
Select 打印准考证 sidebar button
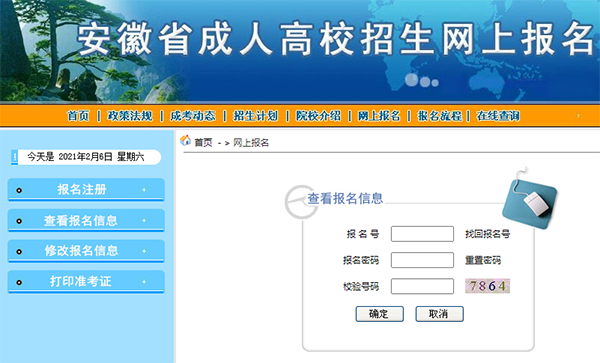point(86,282)
